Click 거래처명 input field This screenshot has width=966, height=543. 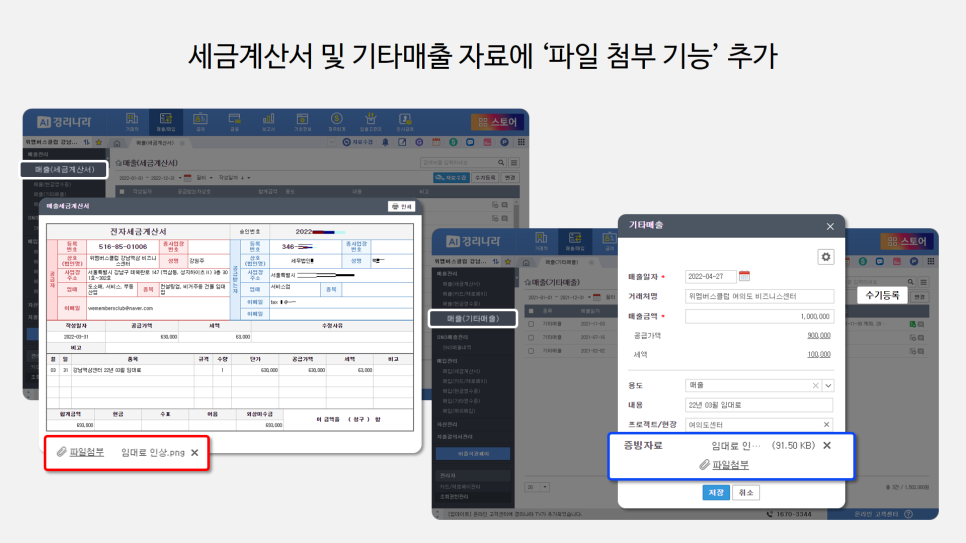[759, 296]
